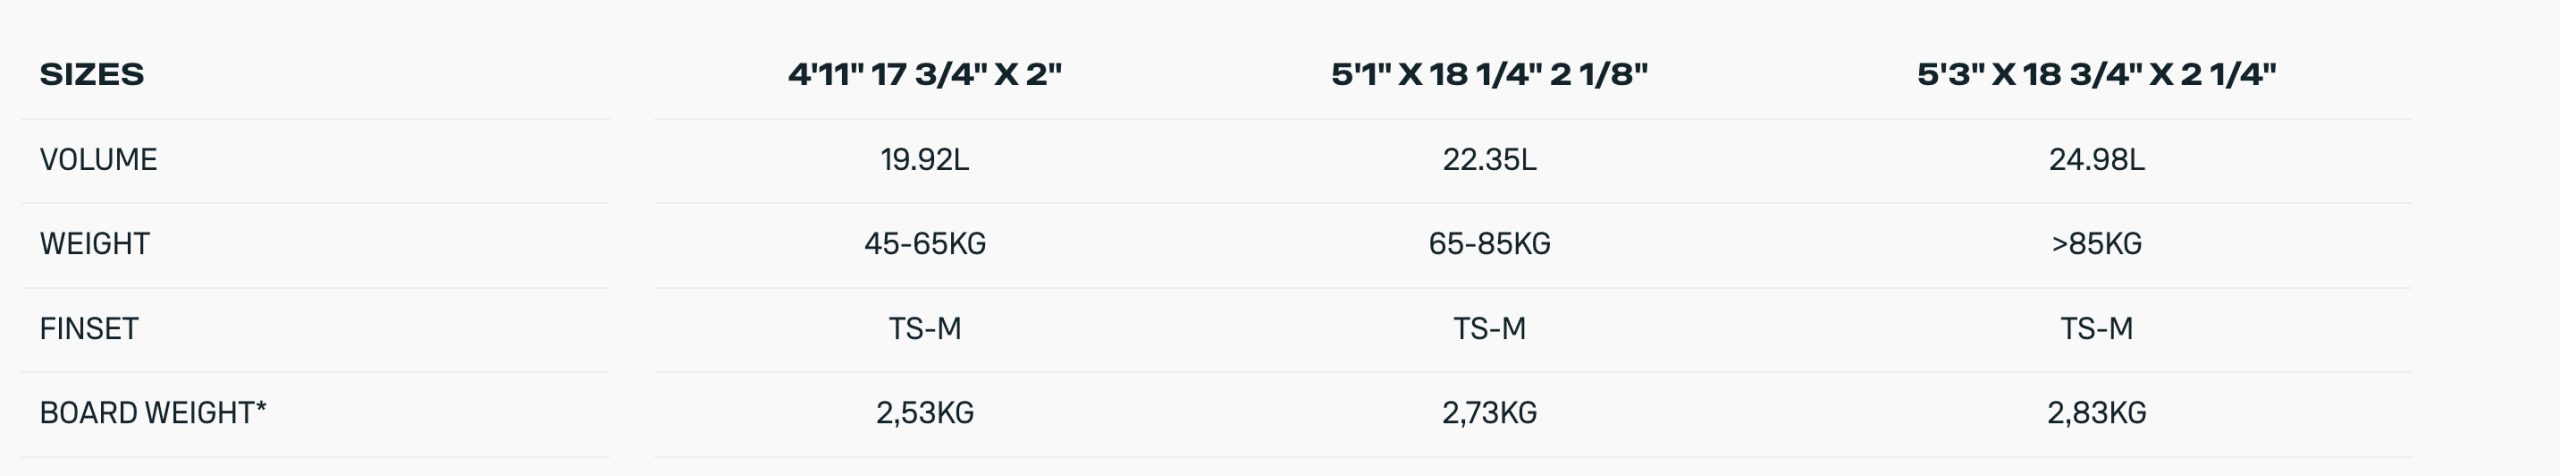Viewport: 2560px width, 476px height.
Task: Select the 5'3" X 18 3/4" X 2 1/4" column header
Action: click(2096, 74)
